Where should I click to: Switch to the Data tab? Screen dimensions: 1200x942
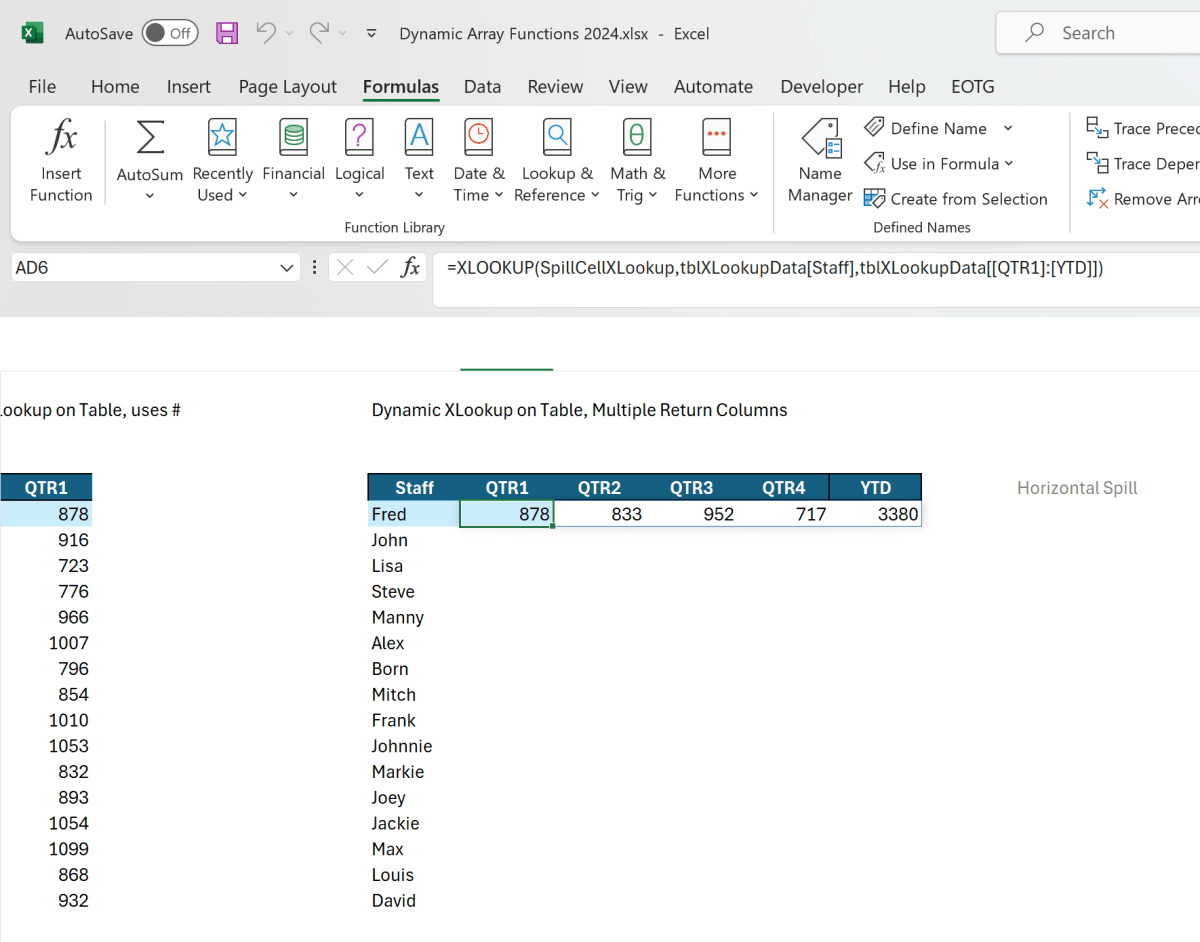pyautogui.click(x=482, y=87)
